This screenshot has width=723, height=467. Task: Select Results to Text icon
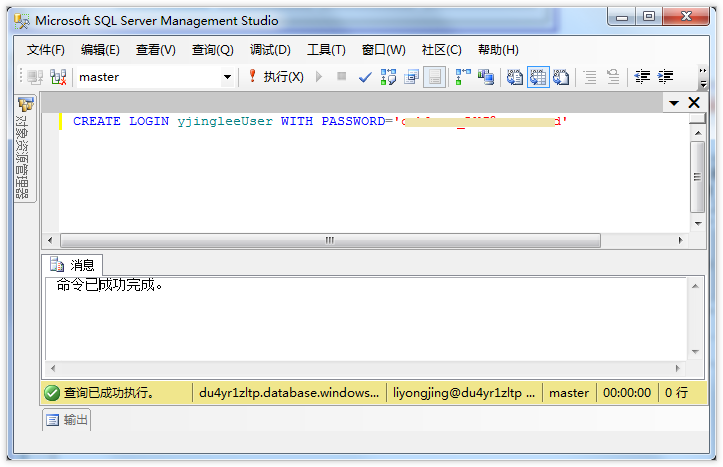click(515, 77)
